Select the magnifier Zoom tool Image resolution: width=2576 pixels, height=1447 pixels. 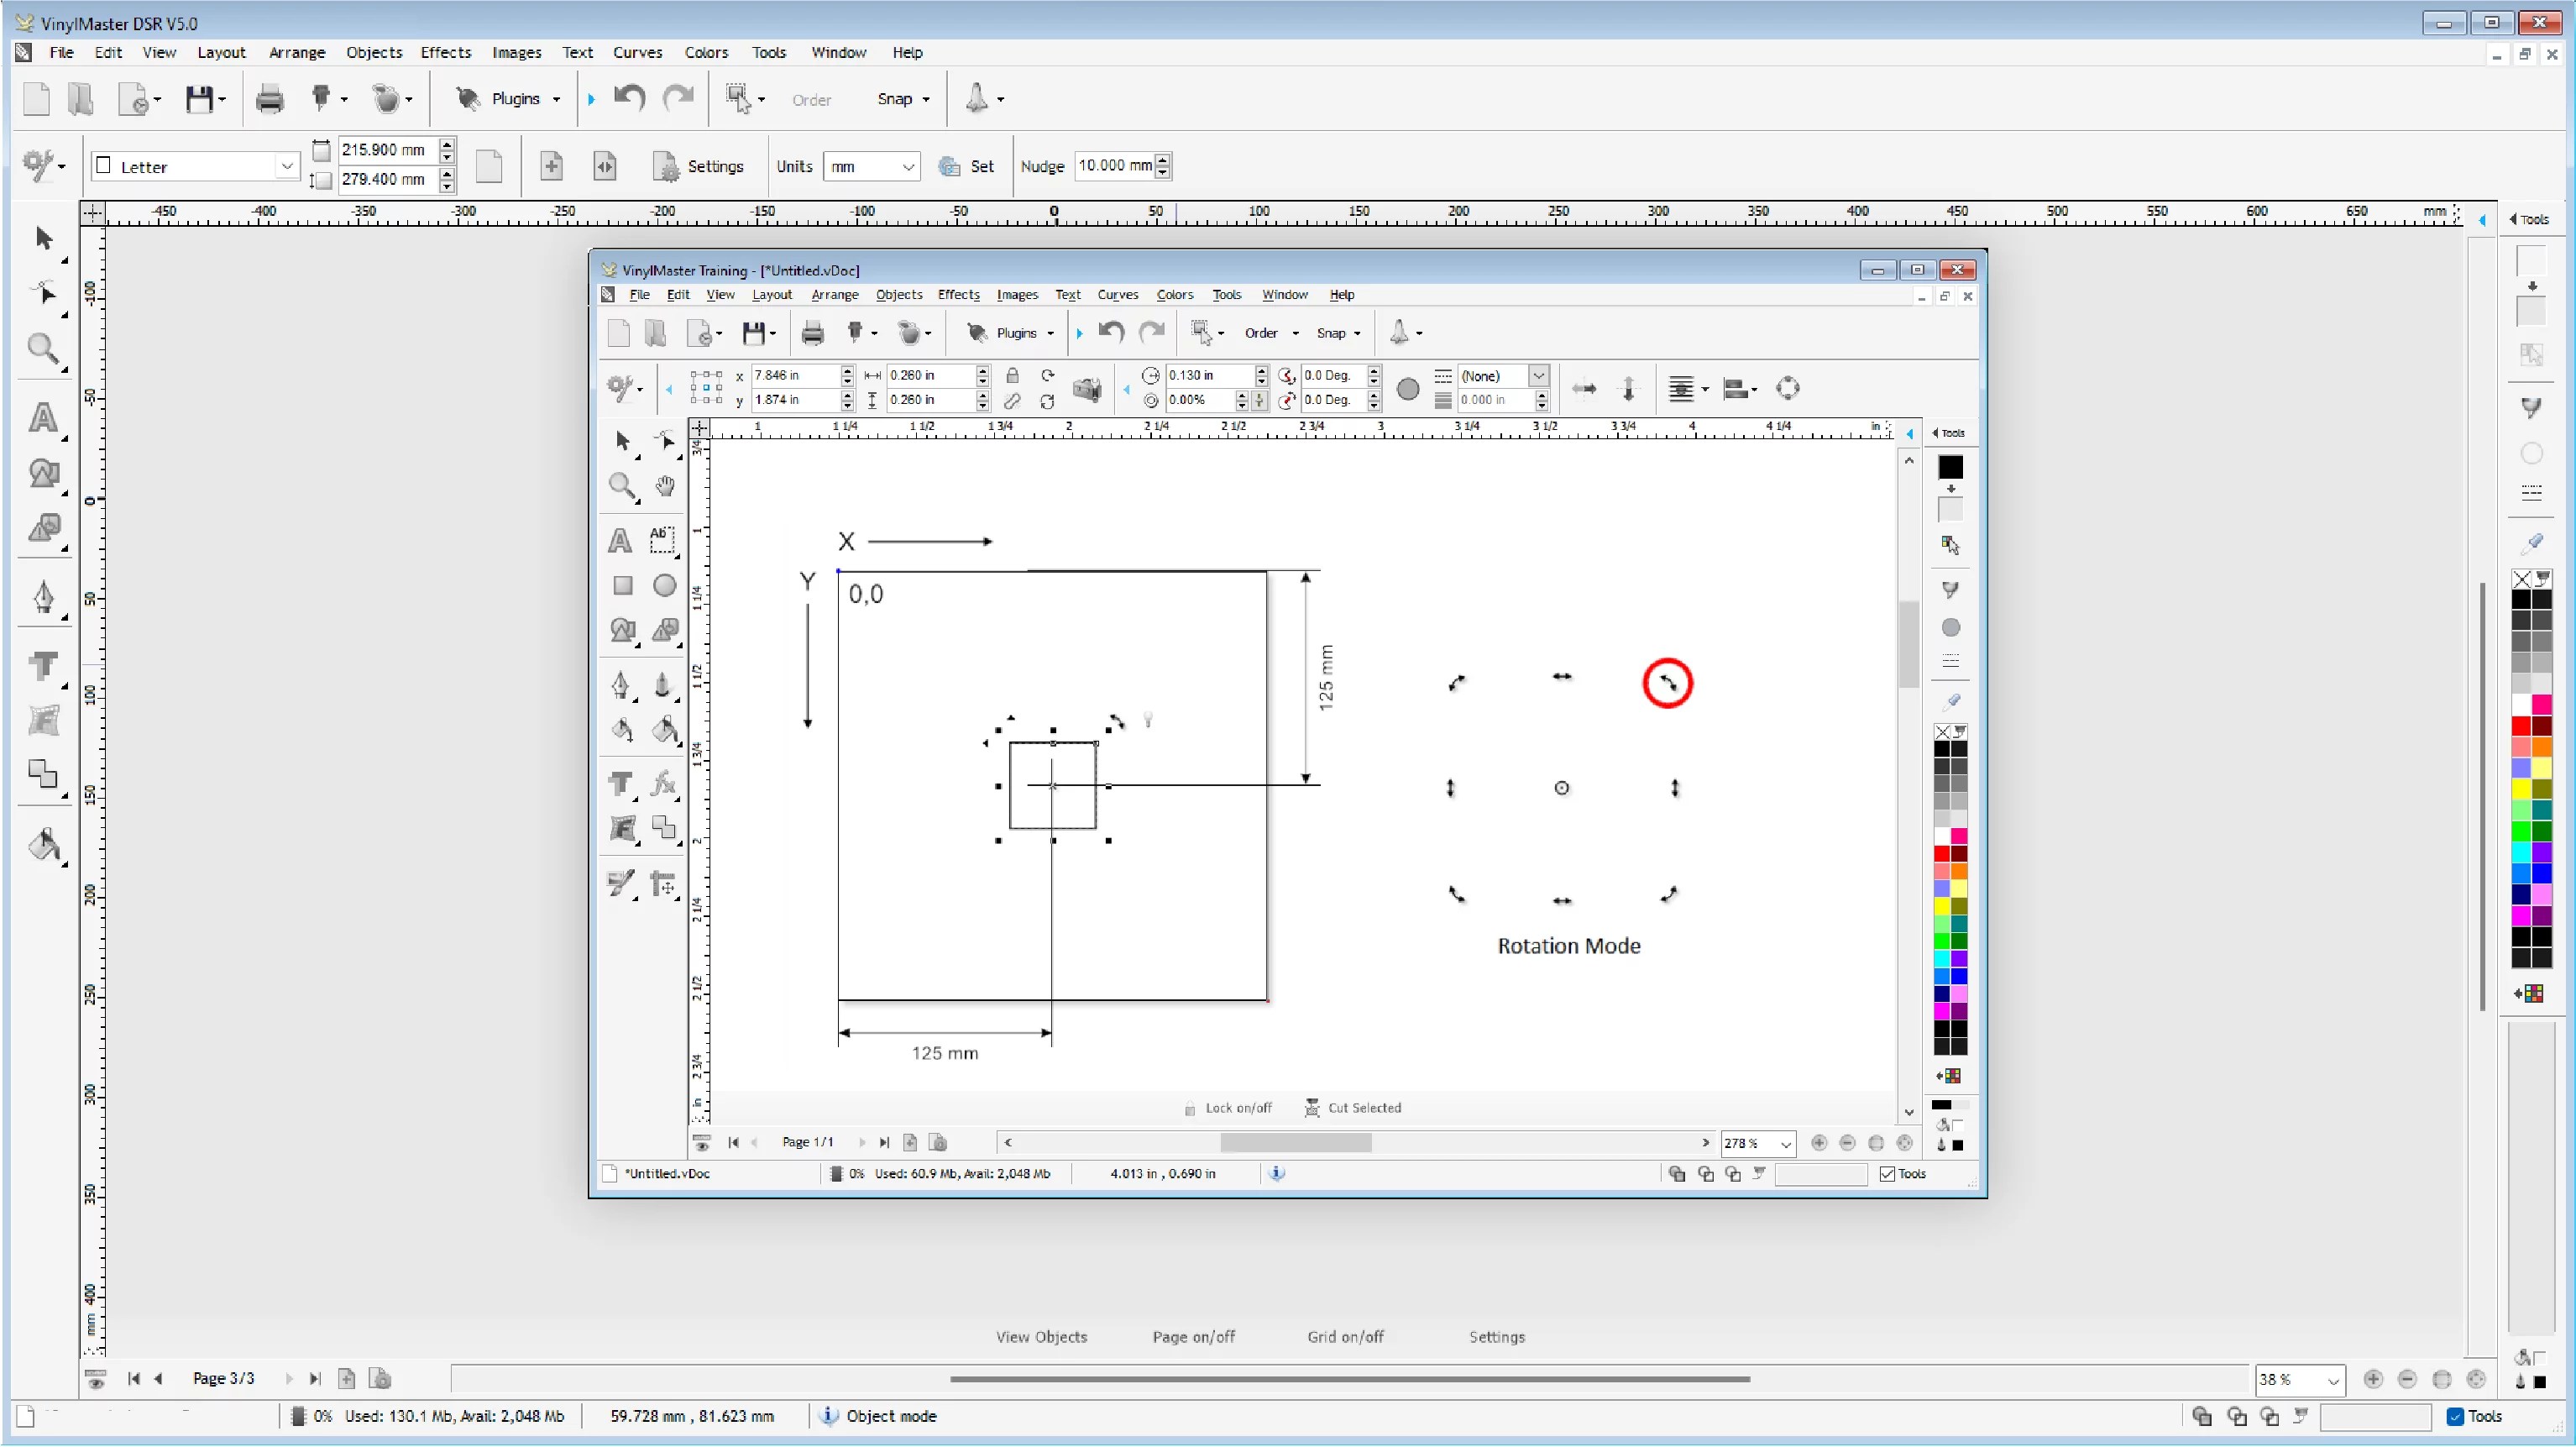point(43,349)
